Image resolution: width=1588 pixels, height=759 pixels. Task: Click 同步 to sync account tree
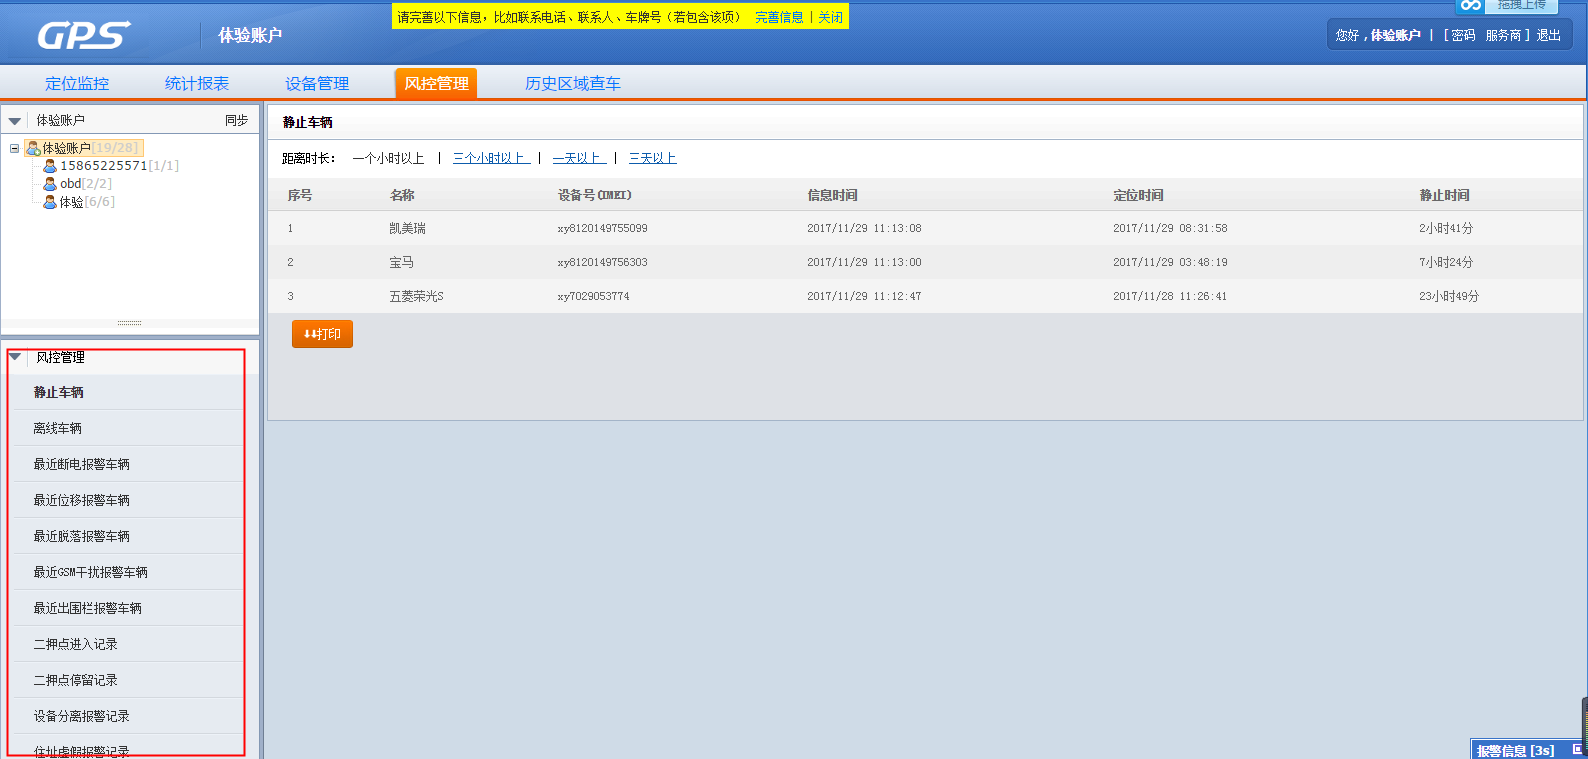point(236,120)
